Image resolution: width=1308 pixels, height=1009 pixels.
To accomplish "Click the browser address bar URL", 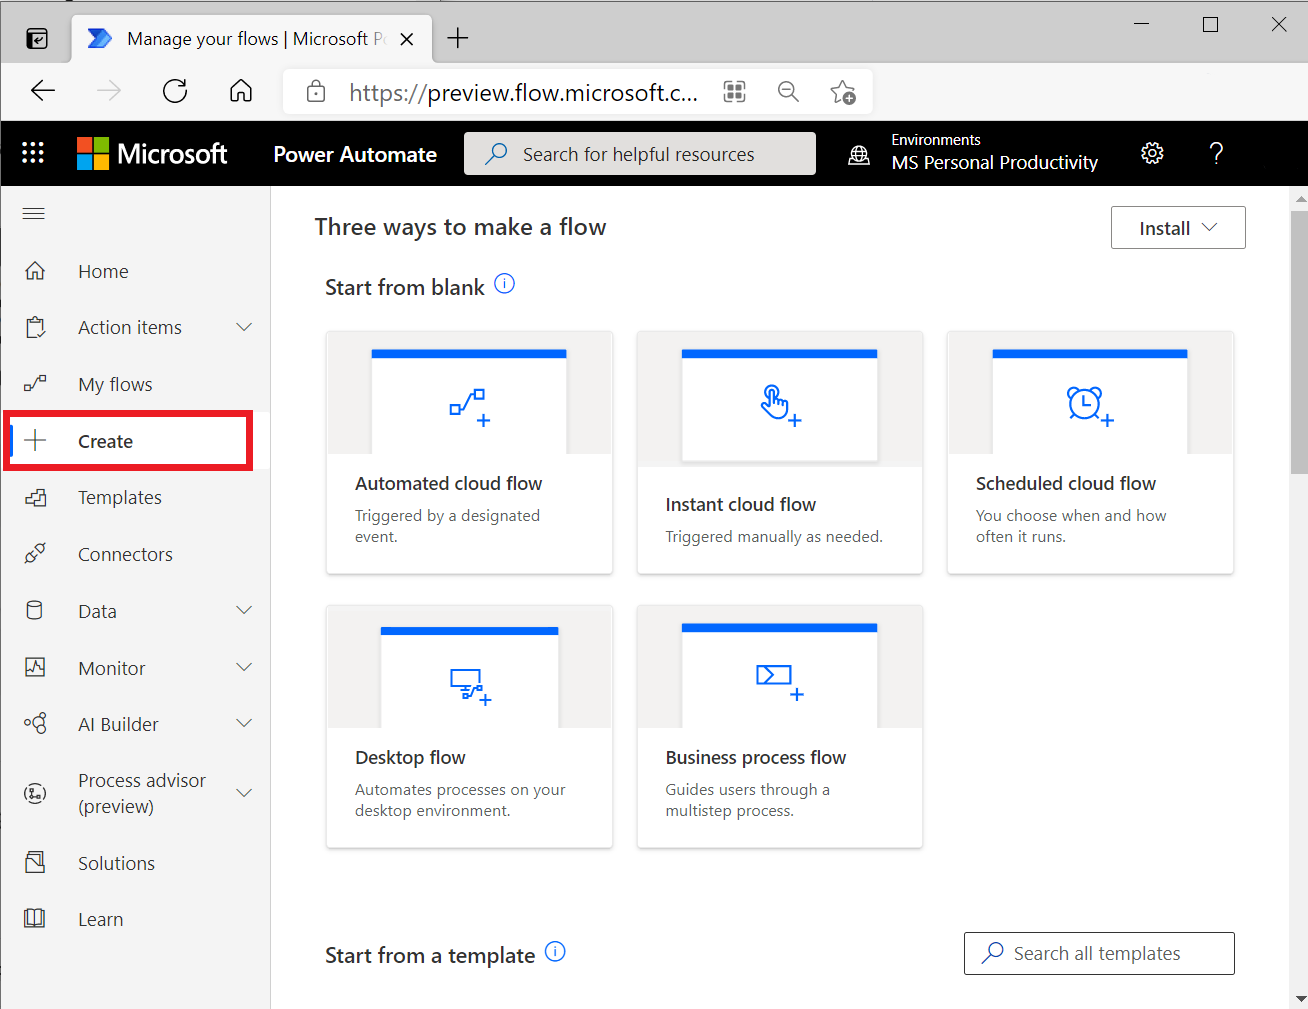I will [x=523, y=92].
